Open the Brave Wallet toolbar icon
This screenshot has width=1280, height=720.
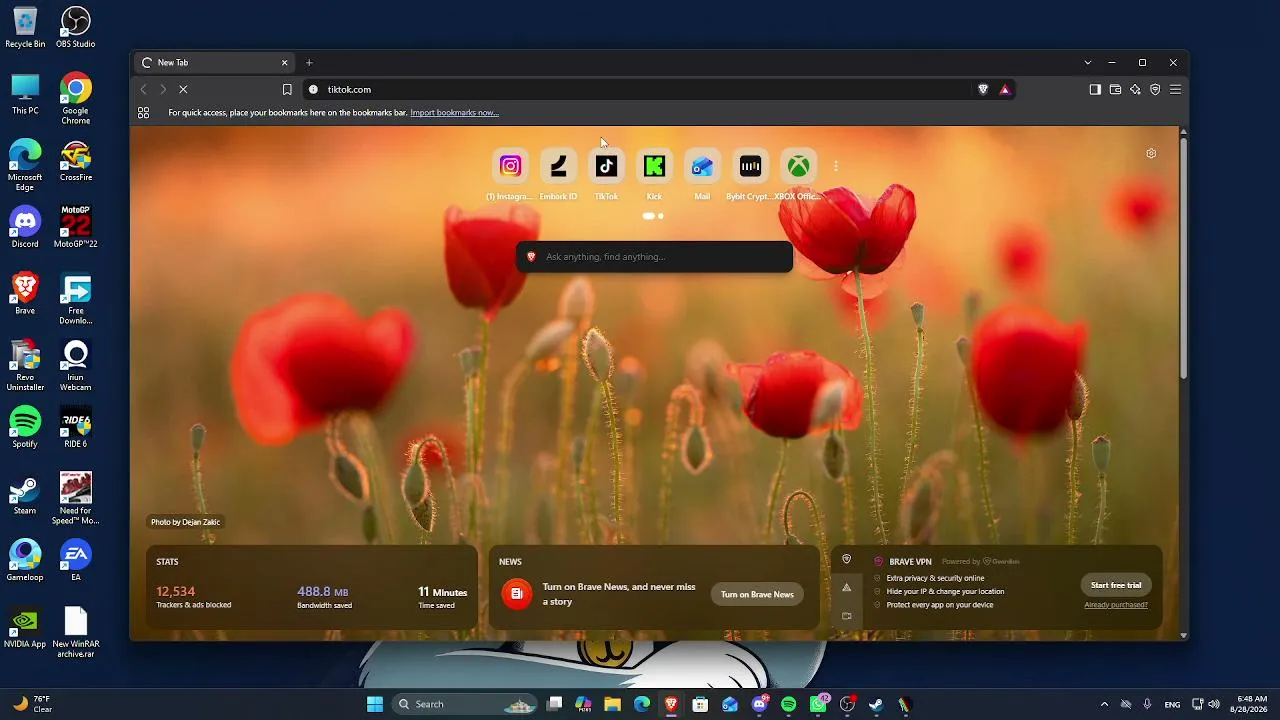pos(1115,89)
